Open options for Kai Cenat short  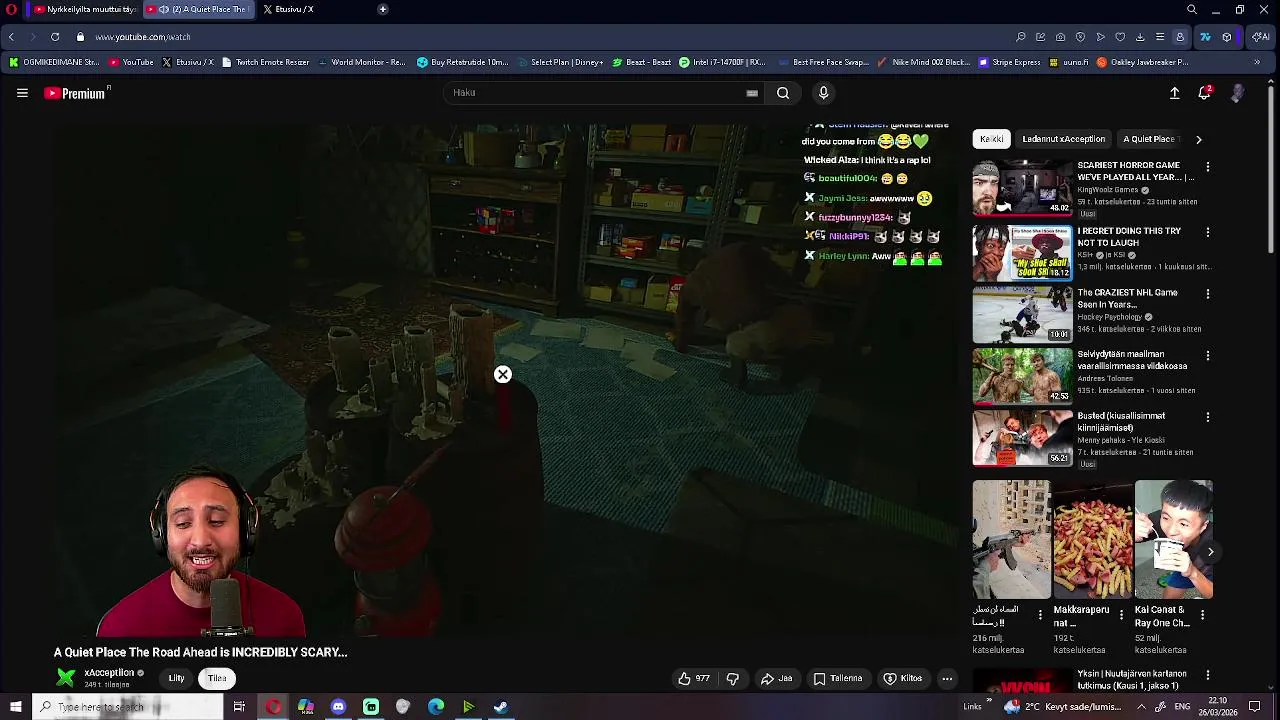1202,615
